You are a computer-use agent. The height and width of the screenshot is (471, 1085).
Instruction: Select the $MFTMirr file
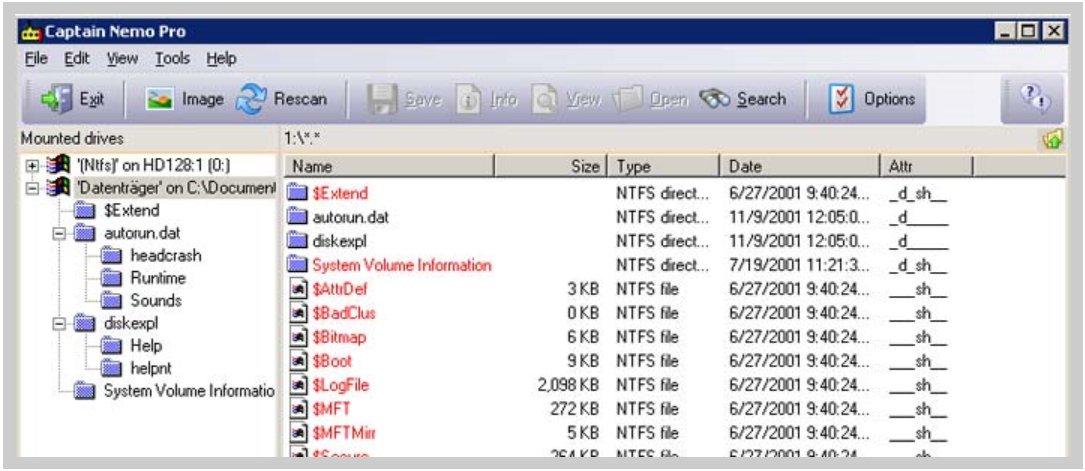tap(344, 434)
